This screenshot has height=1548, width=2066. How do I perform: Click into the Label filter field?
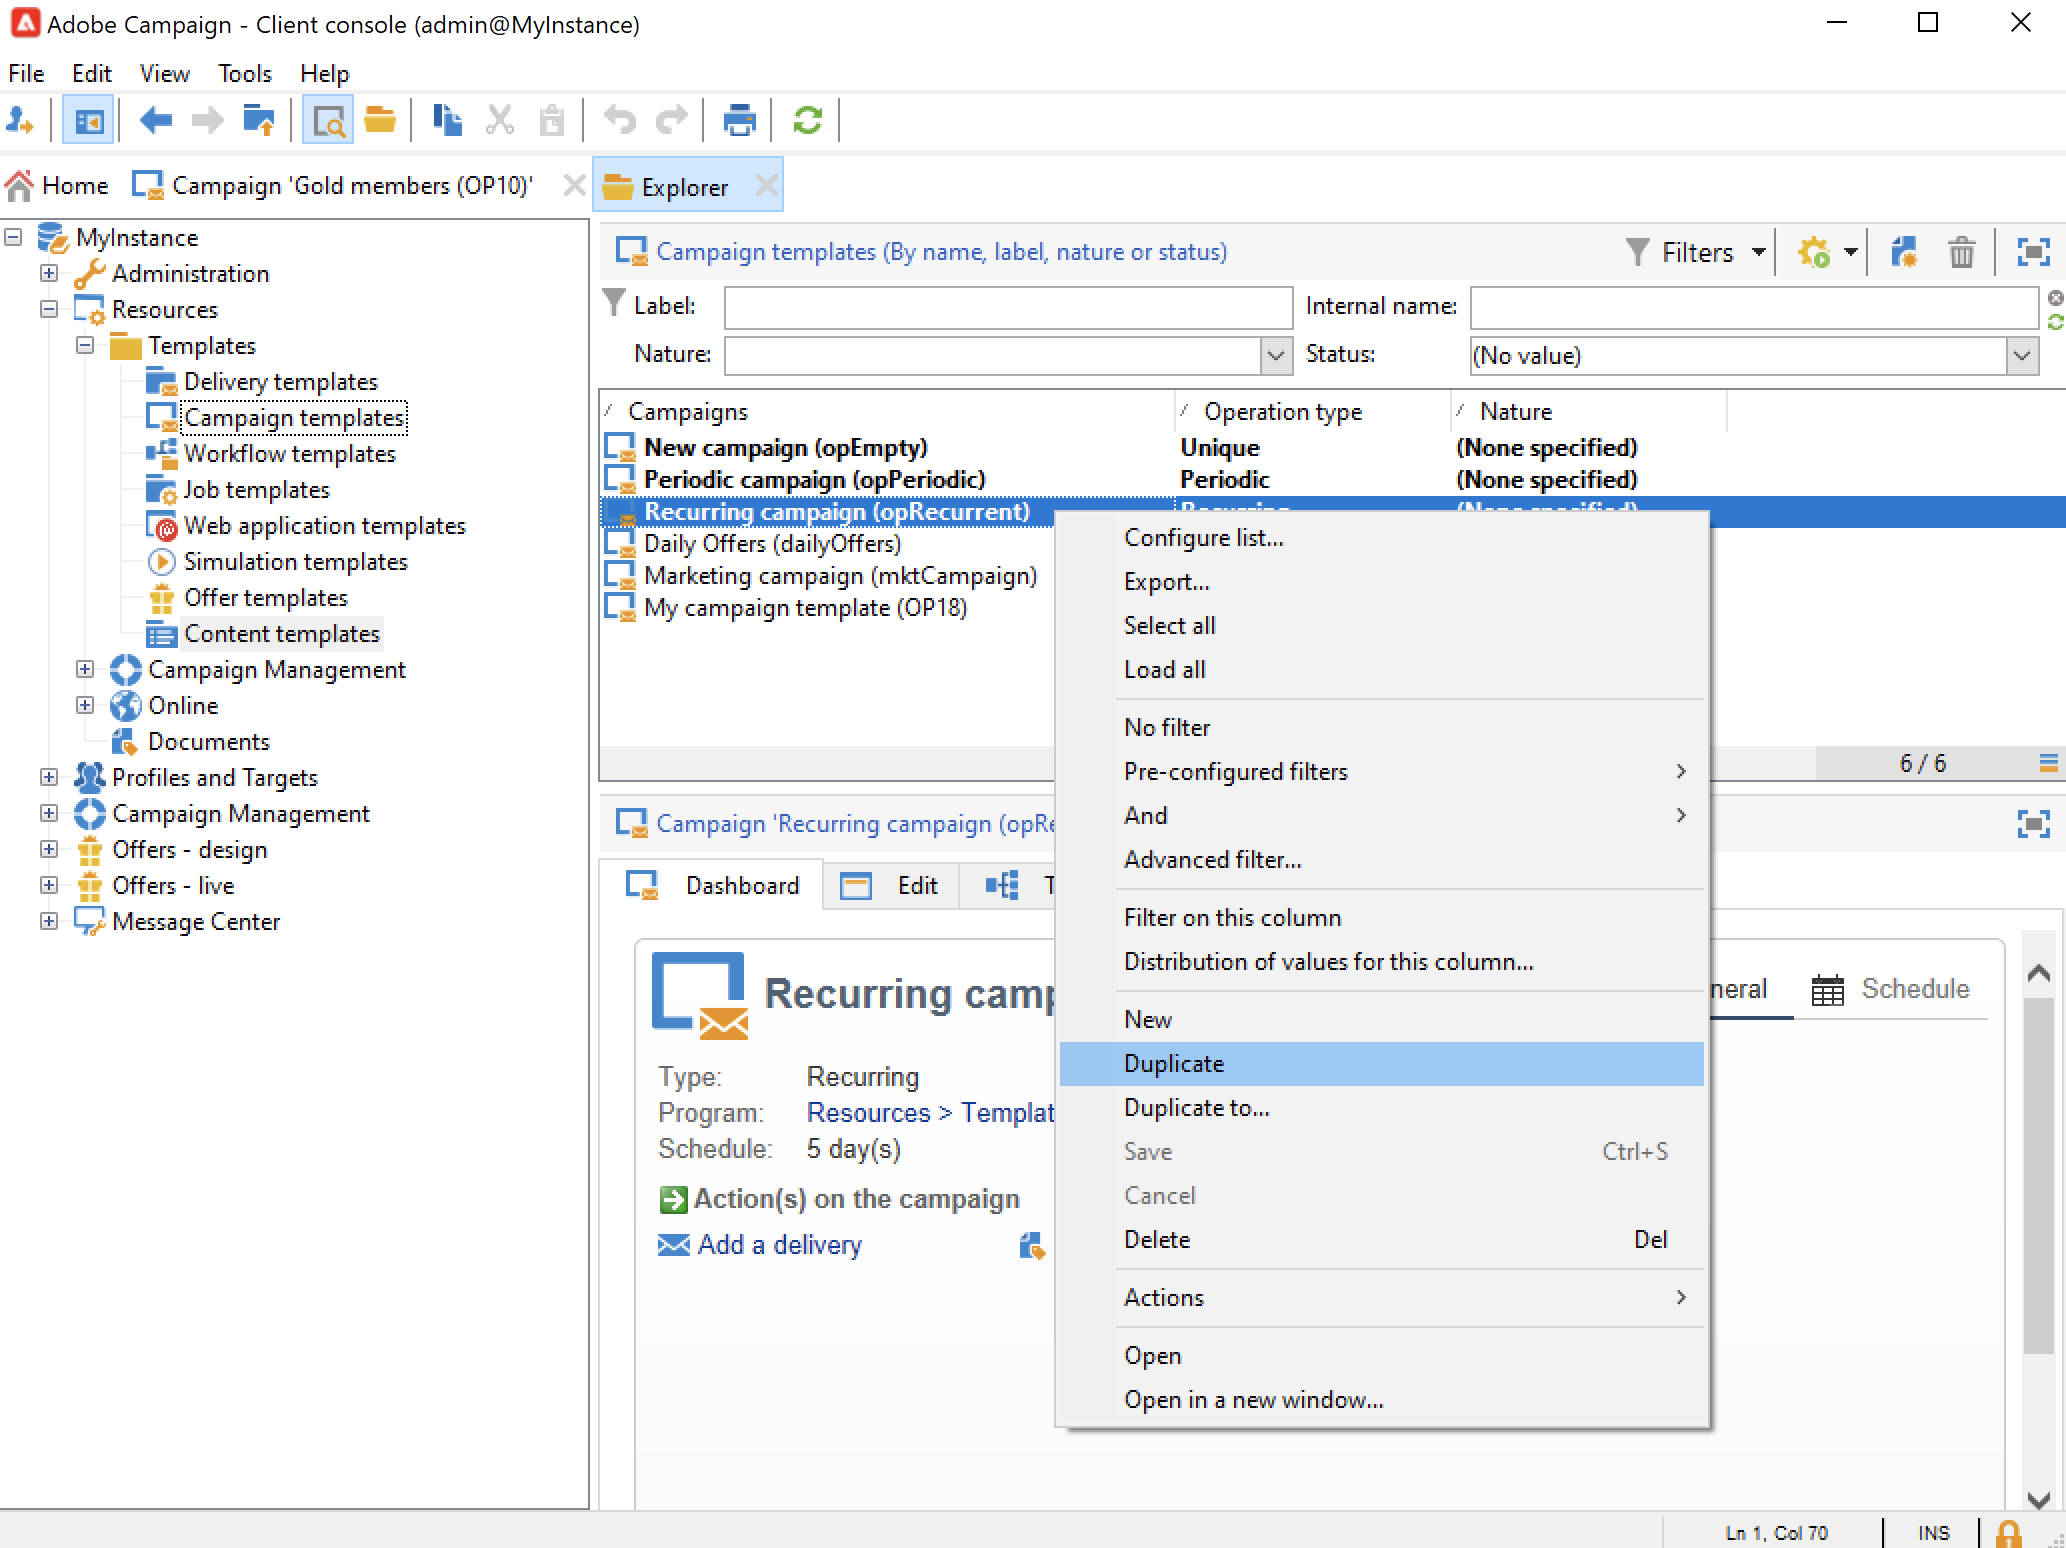coord(1007,307)
